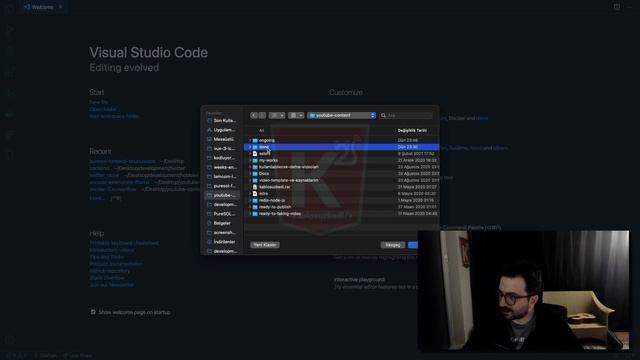
Task: Open Interactive playground on Welcome page
Action: (x=359, y=280)
